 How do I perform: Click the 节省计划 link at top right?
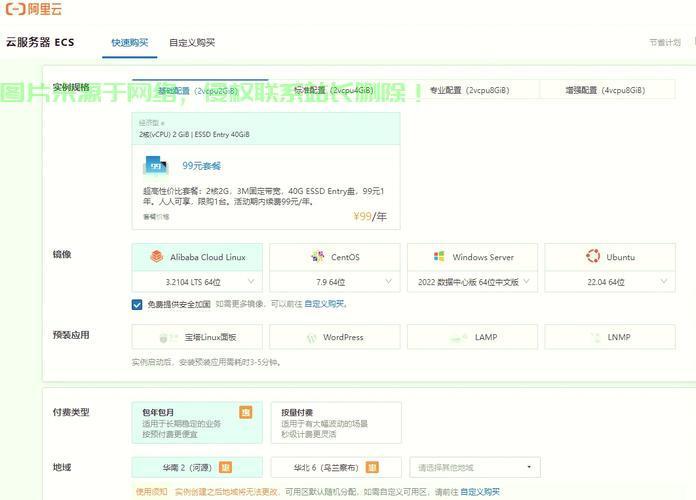(x=665, y=42)
